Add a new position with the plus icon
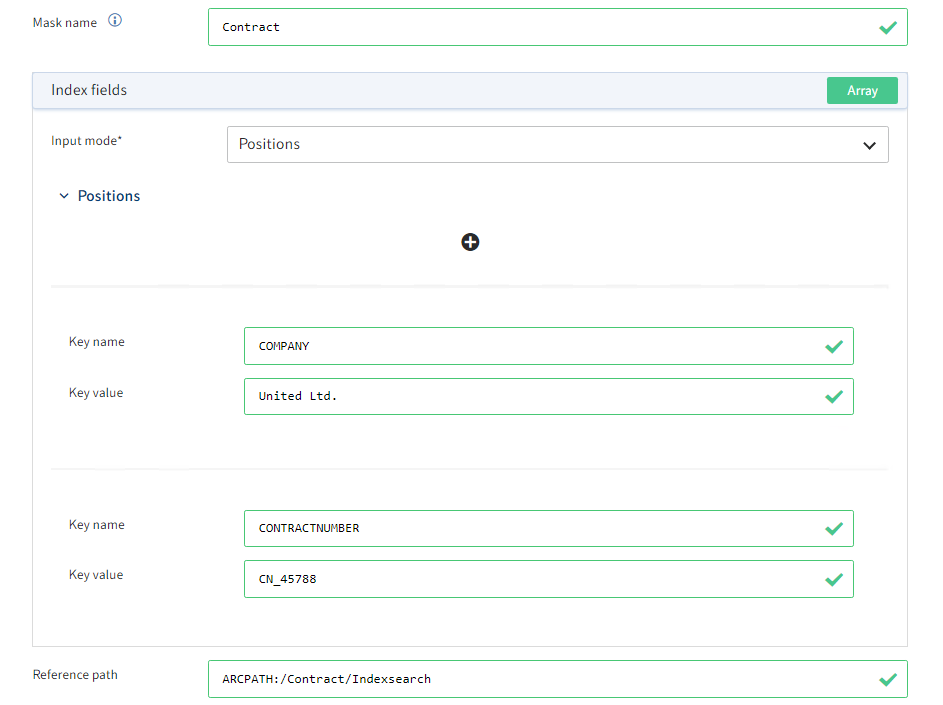 point(470,242)
